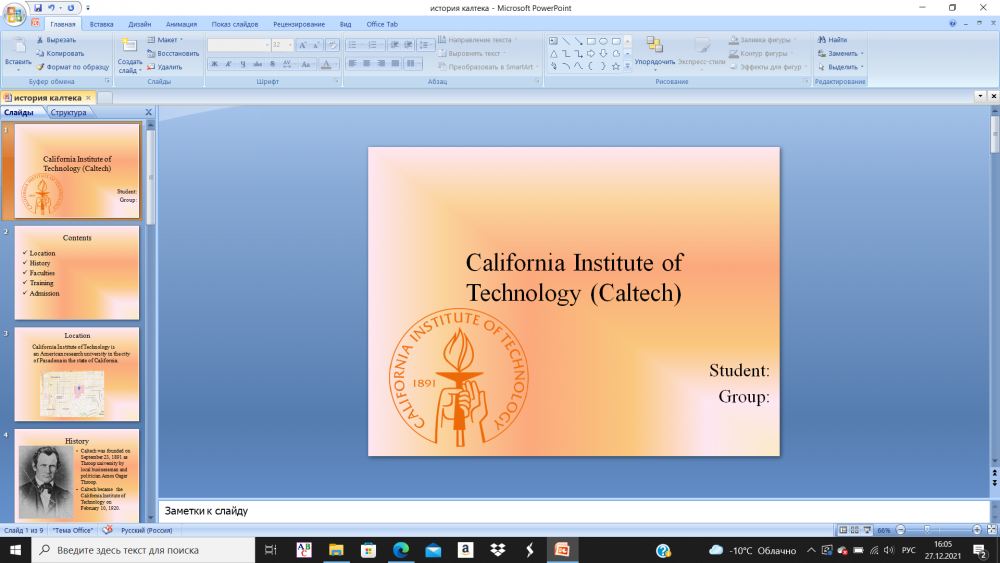Viewport: 1000px width, 563px height.
Task: Select the oval shape in gallery
Action: tap(603, 41)
